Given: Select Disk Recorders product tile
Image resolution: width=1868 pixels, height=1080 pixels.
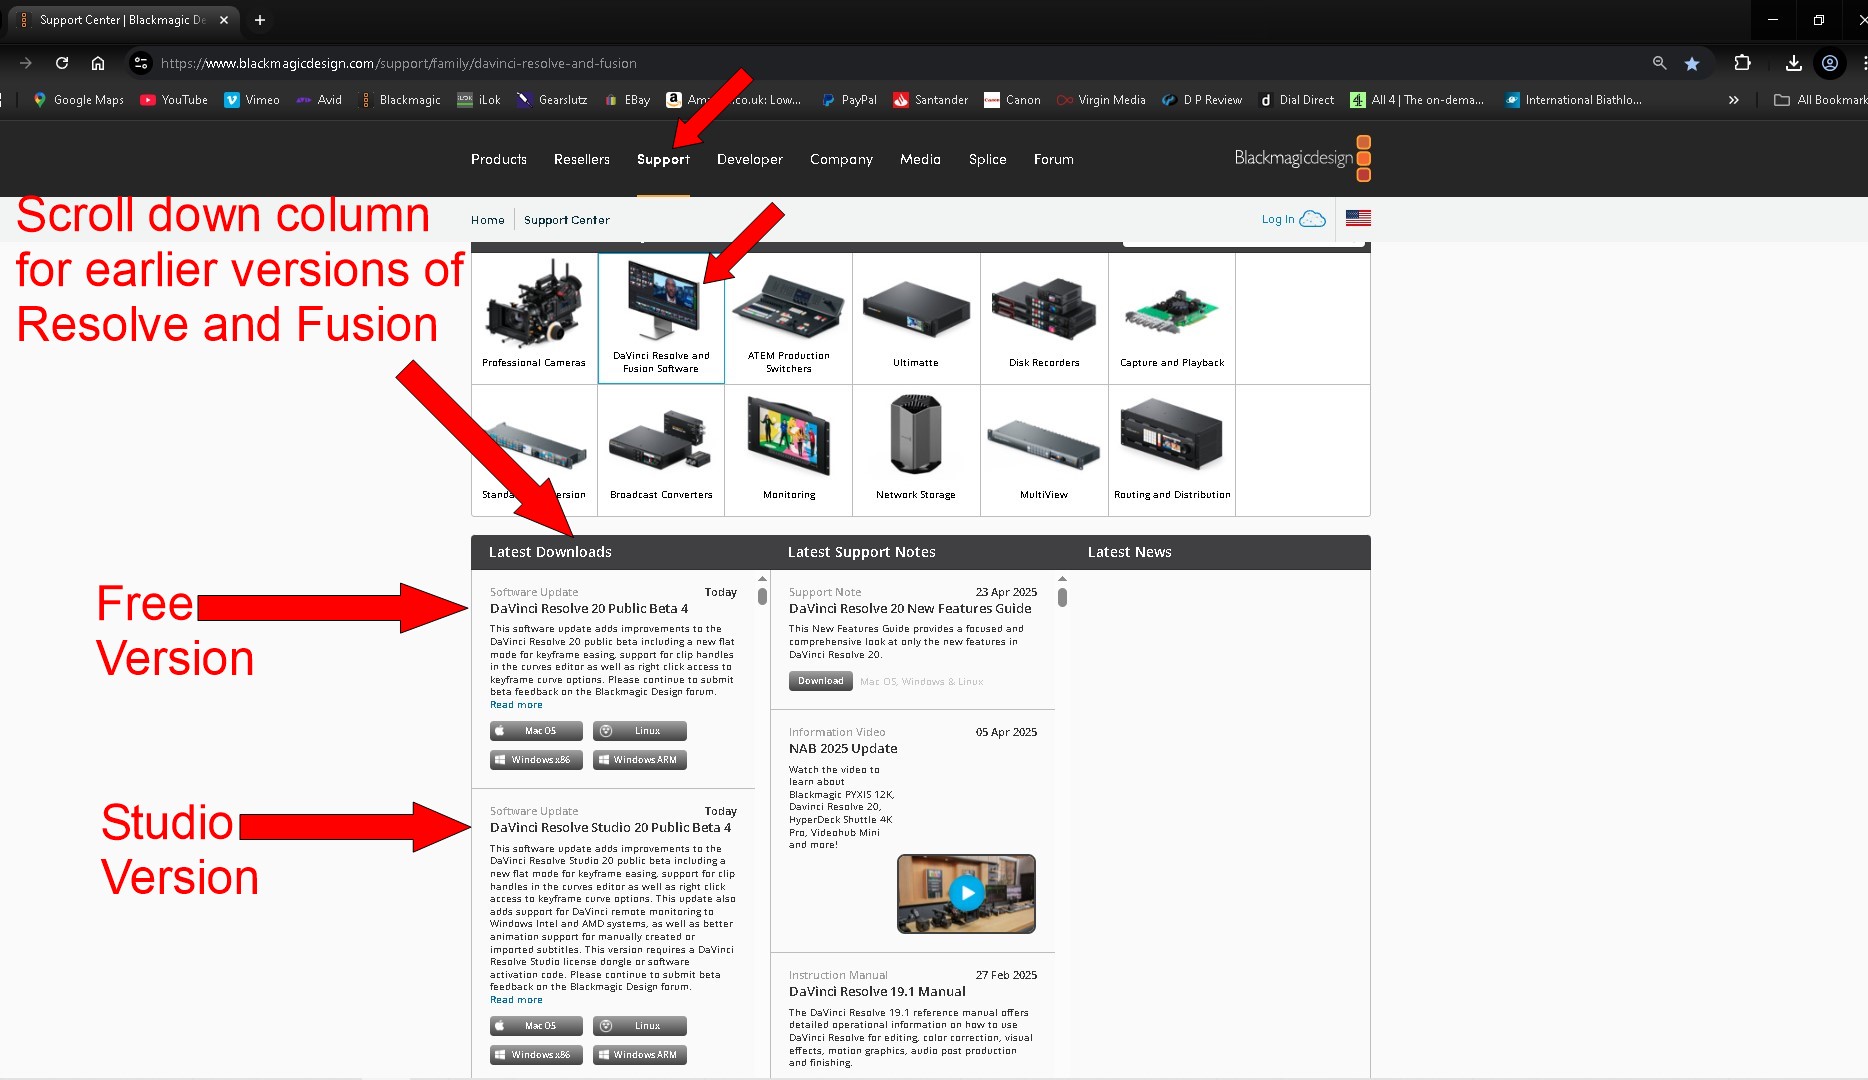Looking at the screenshot, I should coord(1044,318).
